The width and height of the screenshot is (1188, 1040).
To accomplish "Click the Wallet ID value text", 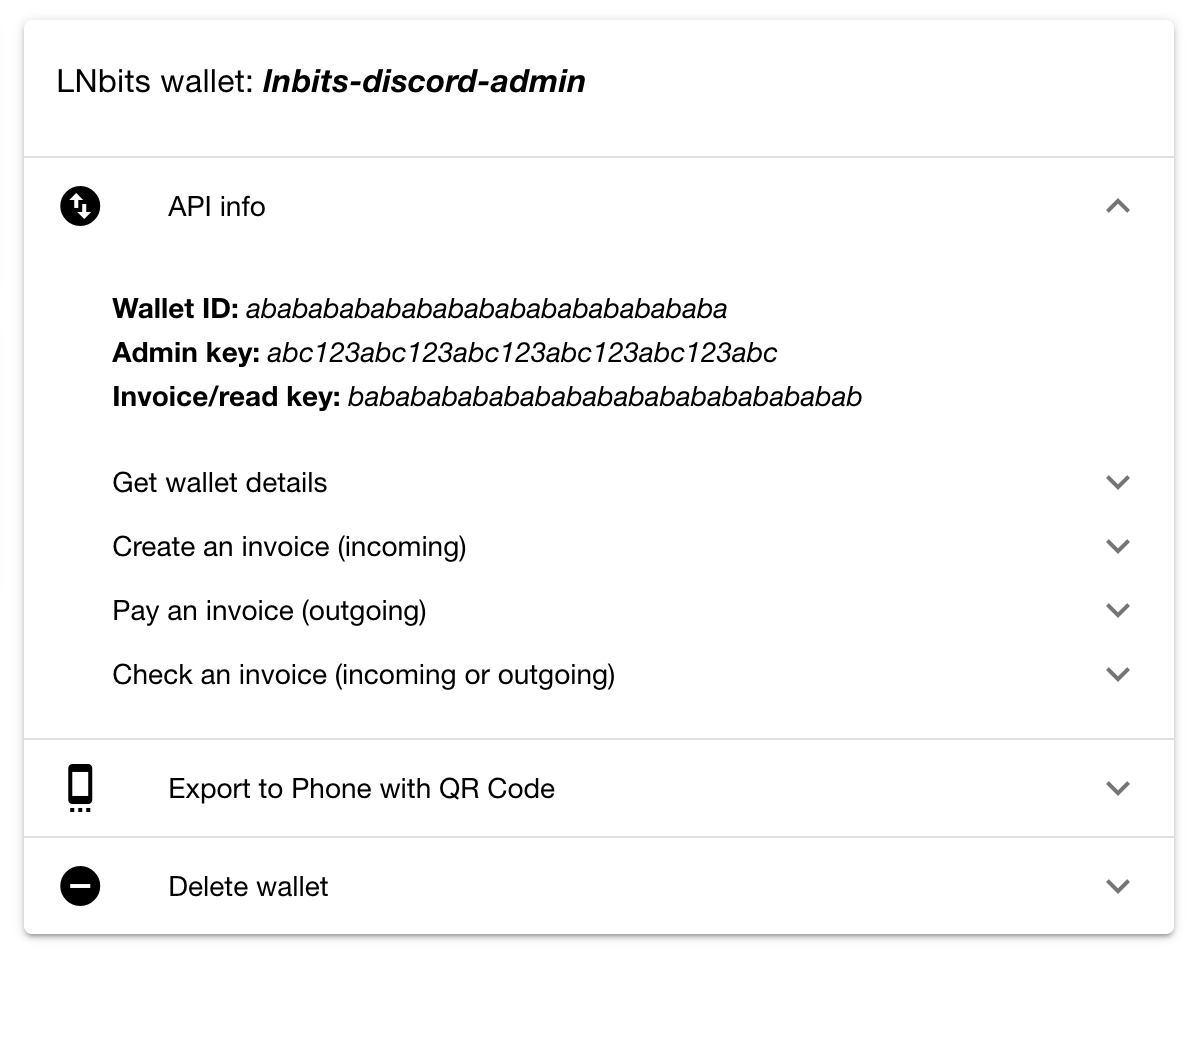I will click(486, 309).
